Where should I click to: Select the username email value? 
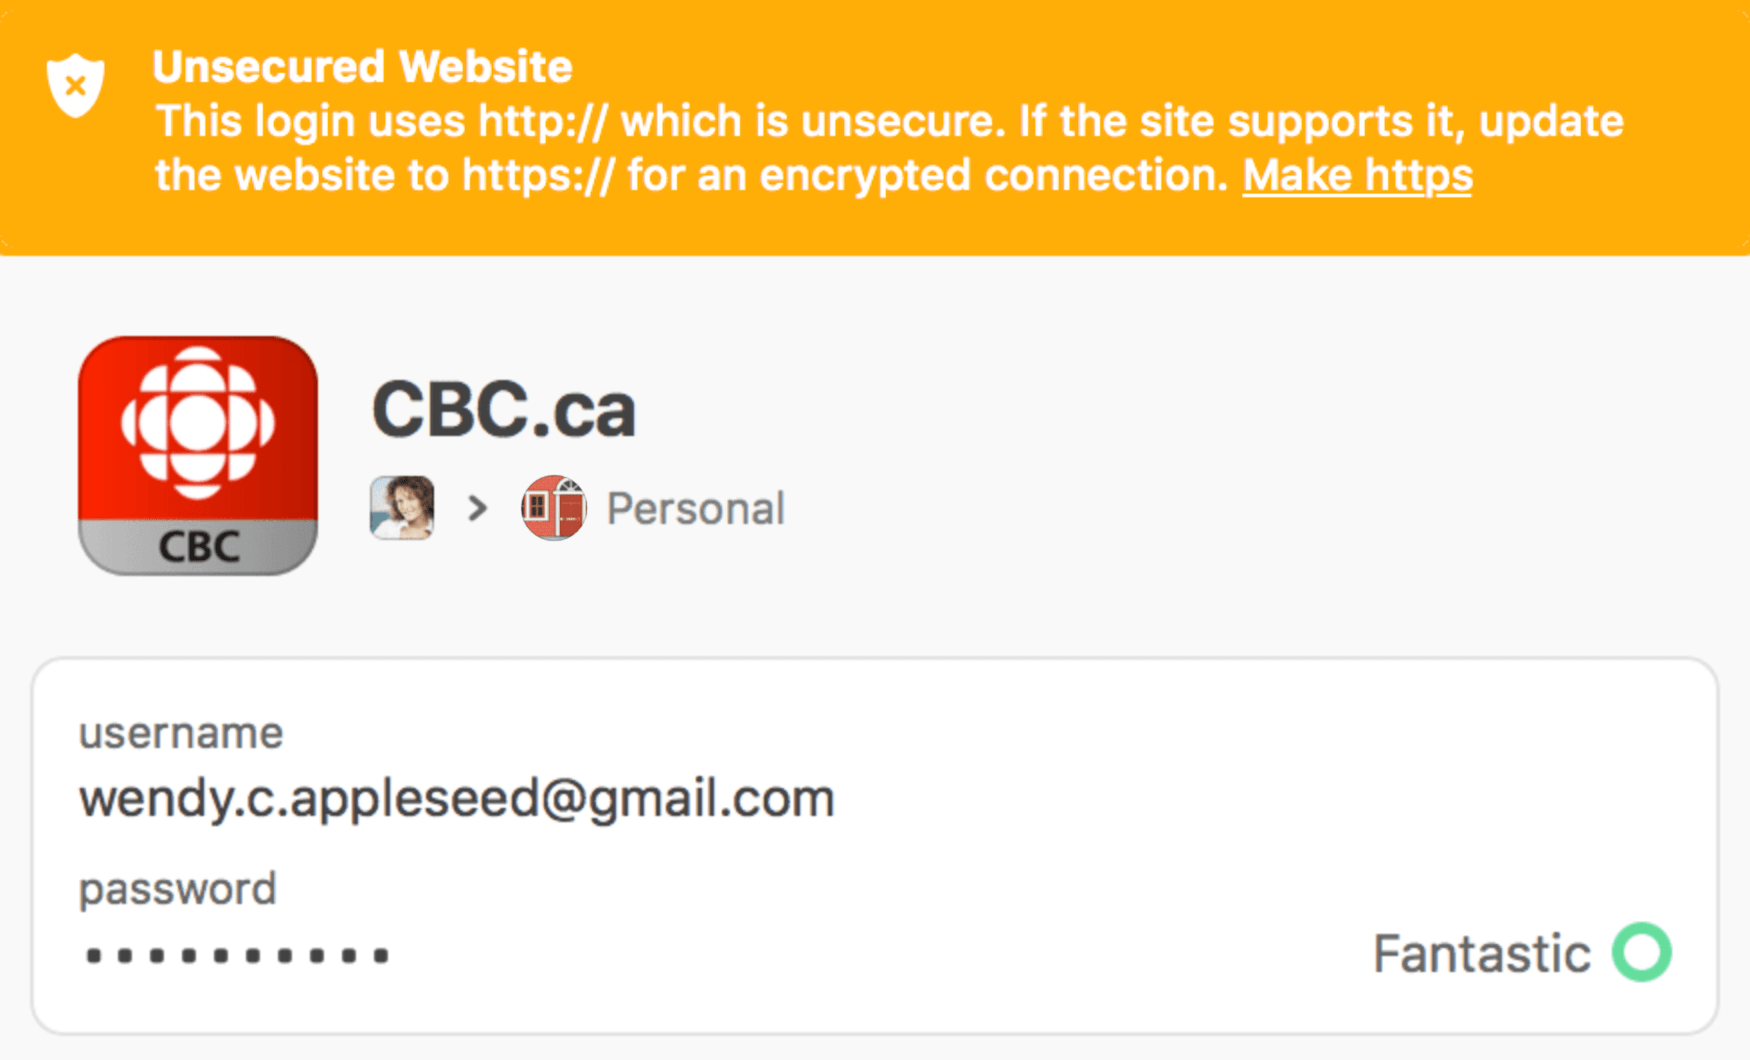click(457, 799)
